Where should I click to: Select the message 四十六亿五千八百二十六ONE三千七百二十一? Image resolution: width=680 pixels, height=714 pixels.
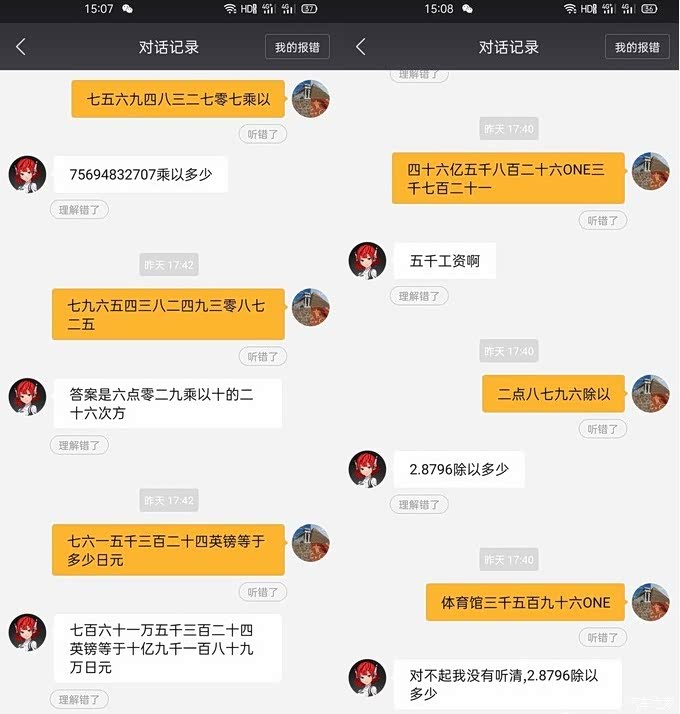point(508,178)
